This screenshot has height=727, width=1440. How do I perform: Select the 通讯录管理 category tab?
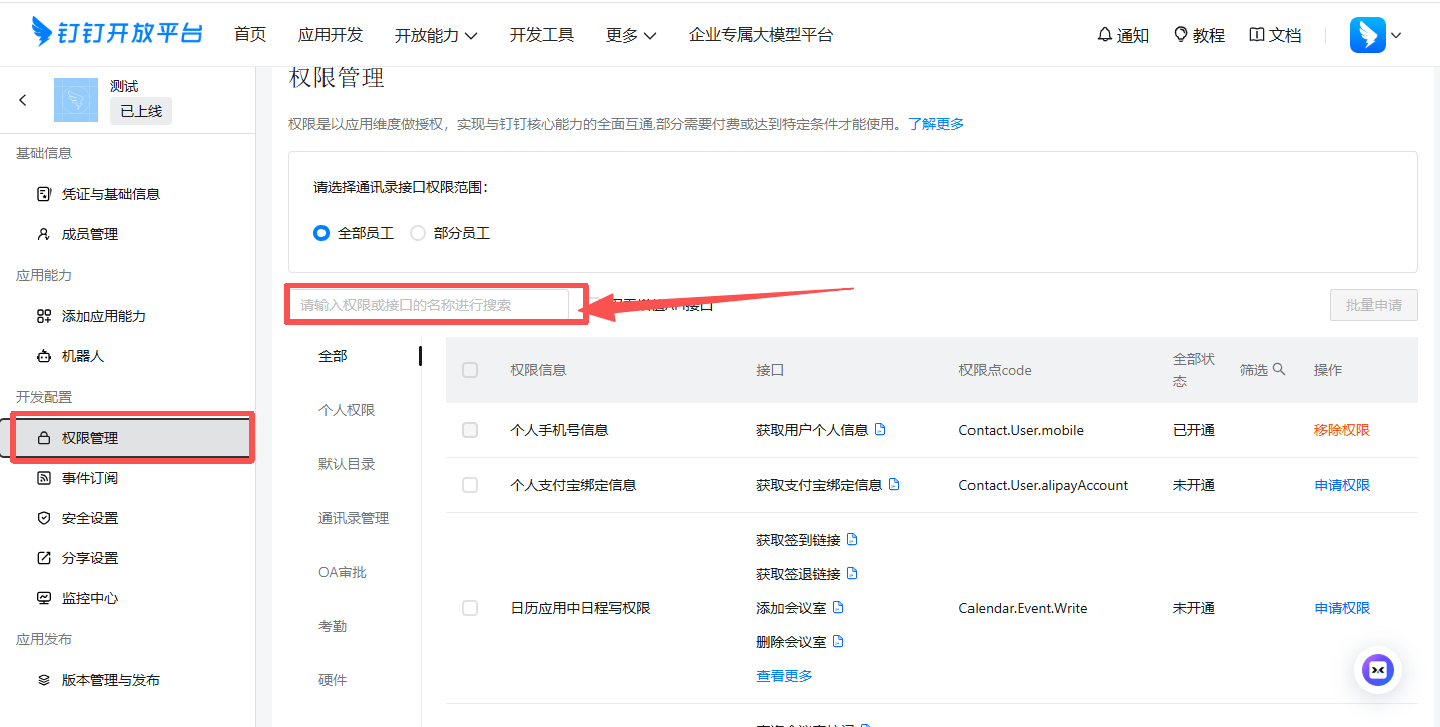point(354,518)
